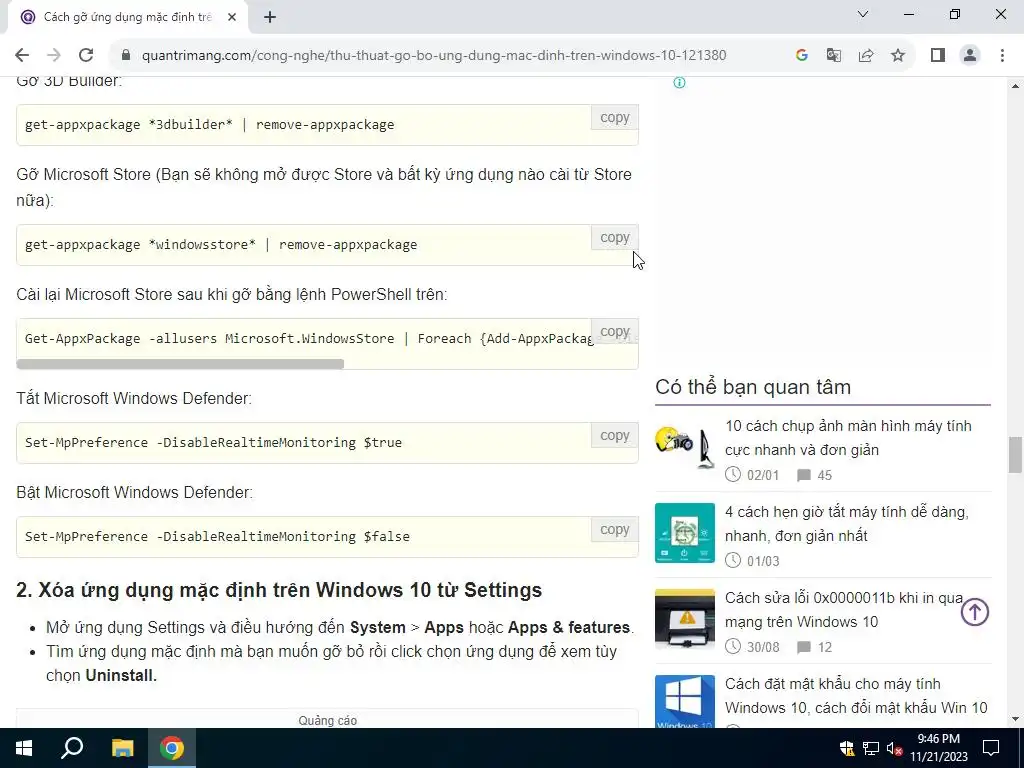Copy the reinstall Microsoft Store command

coord(615,332)
